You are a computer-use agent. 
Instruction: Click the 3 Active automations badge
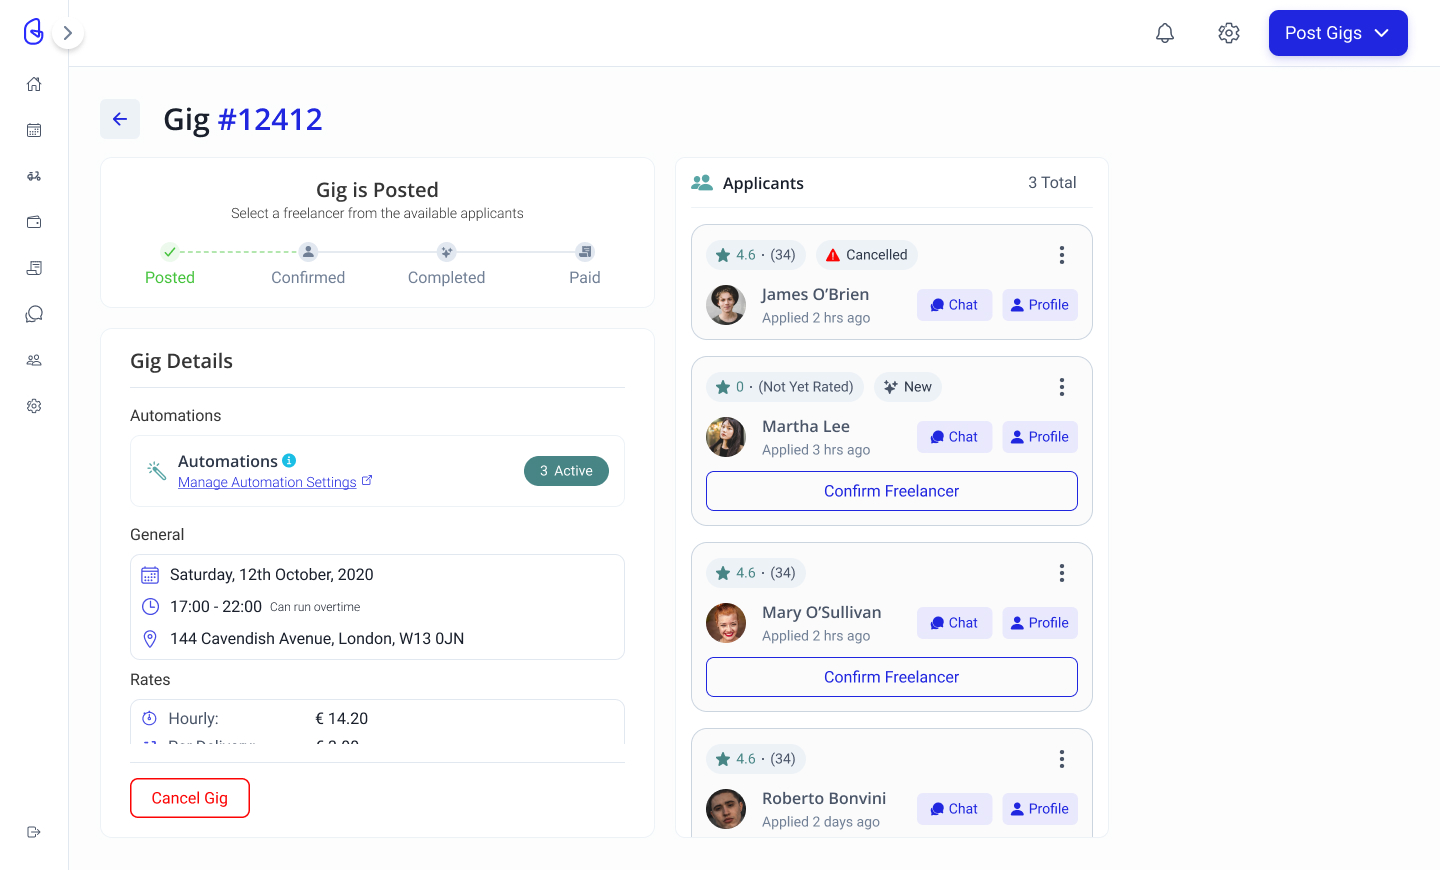click(566, 471)
